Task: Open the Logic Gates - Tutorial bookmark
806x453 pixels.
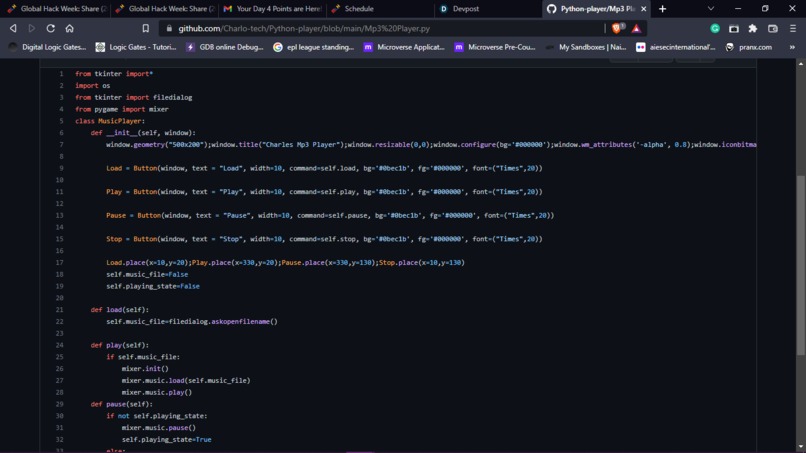Action: (136, 47)
